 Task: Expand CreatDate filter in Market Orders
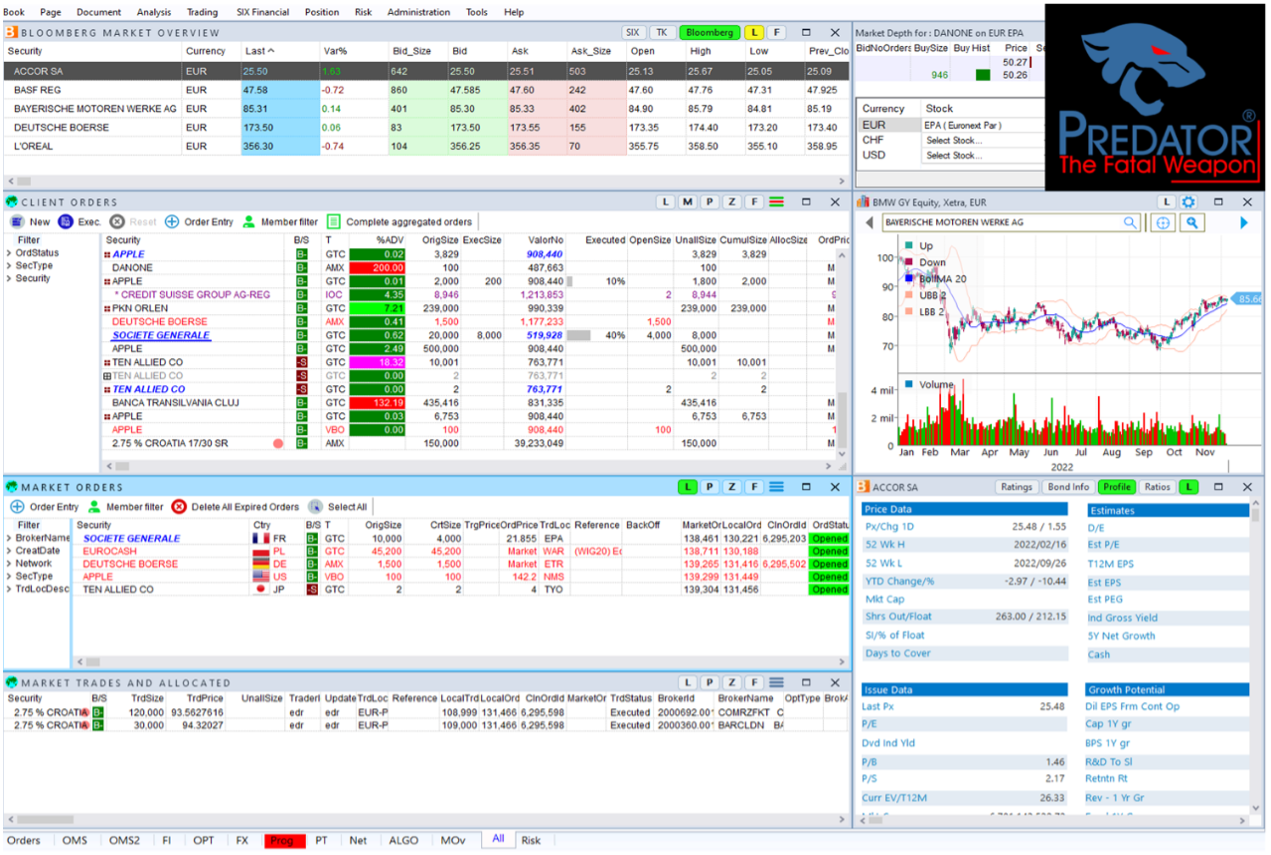[x=9, y=551]
